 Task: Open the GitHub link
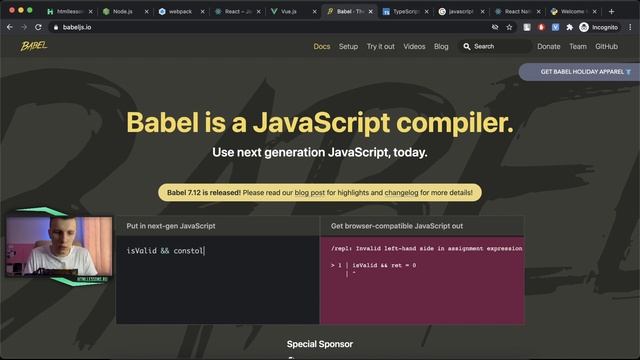[606, 47]
